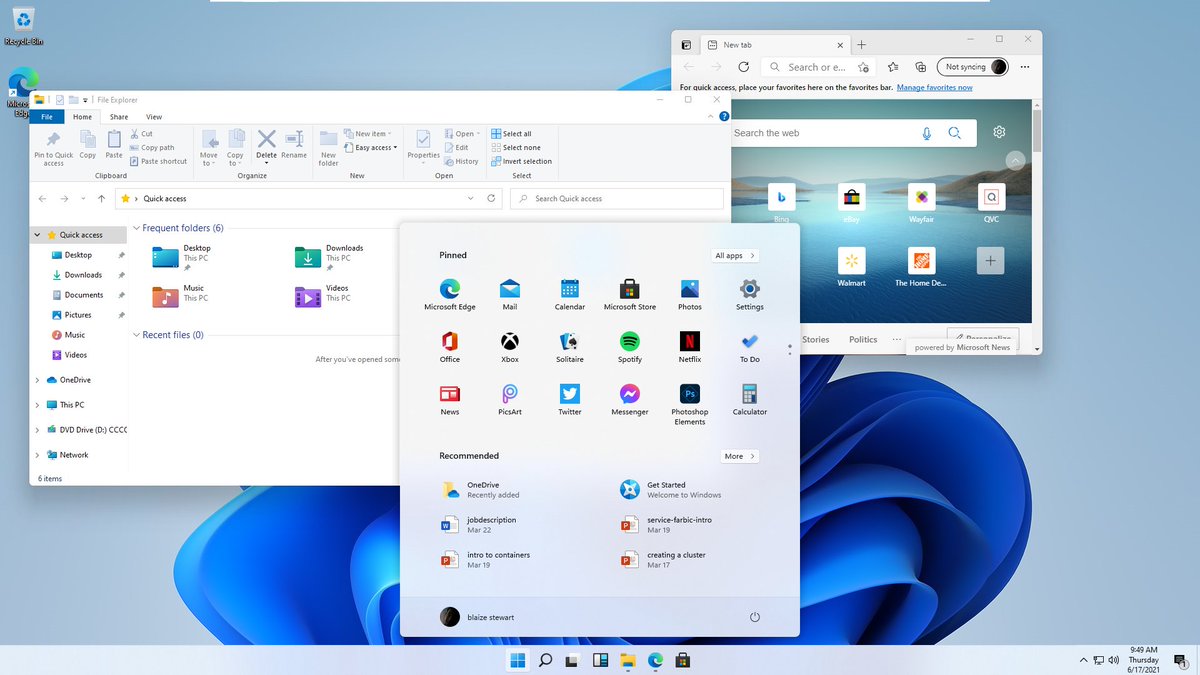Expand OneDrive in navigation pane
The image size is (1200, 675).
coord(38,380)
